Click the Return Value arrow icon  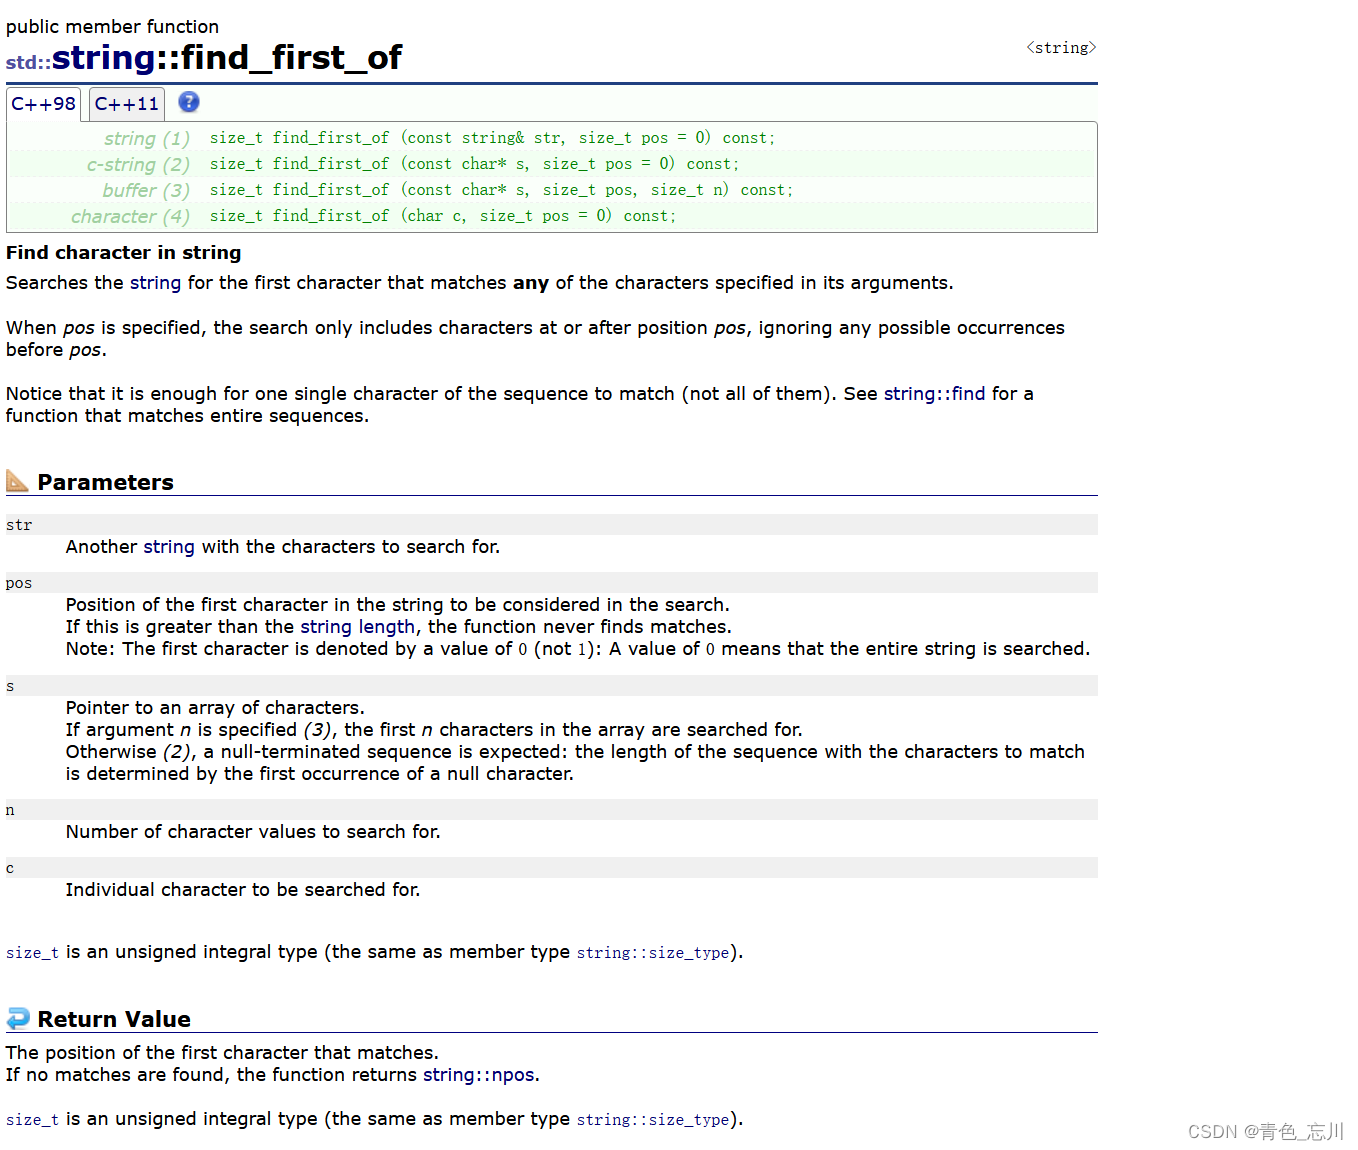click(x=18, y=1018)
